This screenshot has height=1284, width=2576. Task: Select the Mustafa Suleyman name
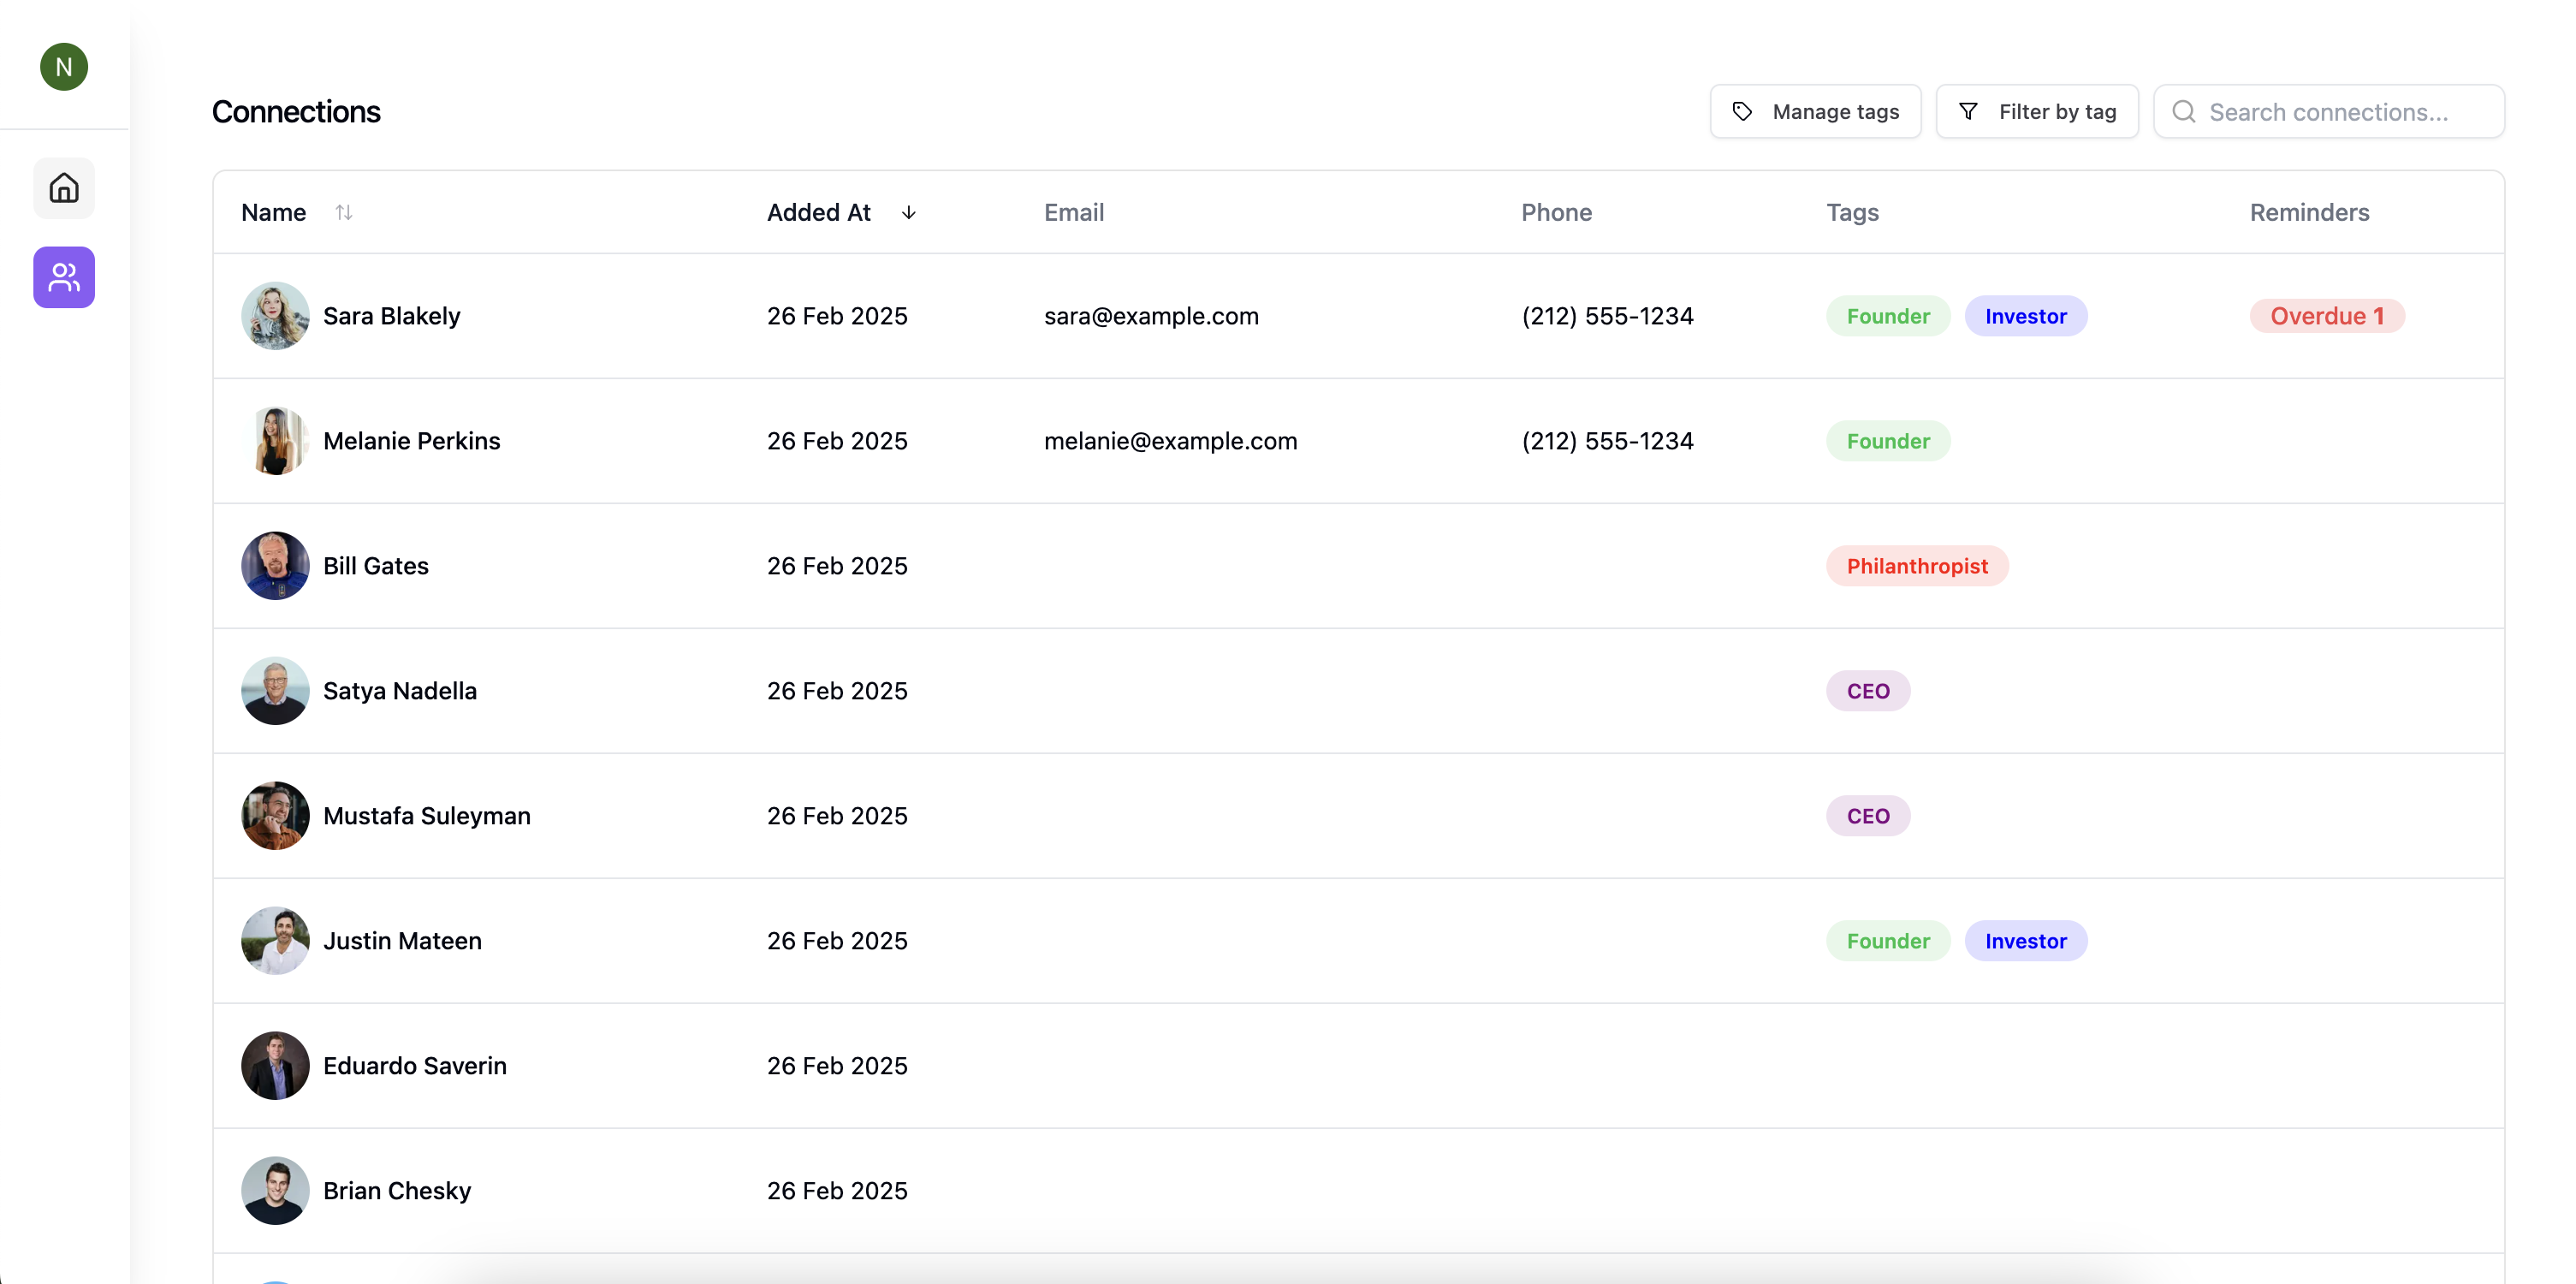(427, 816)
